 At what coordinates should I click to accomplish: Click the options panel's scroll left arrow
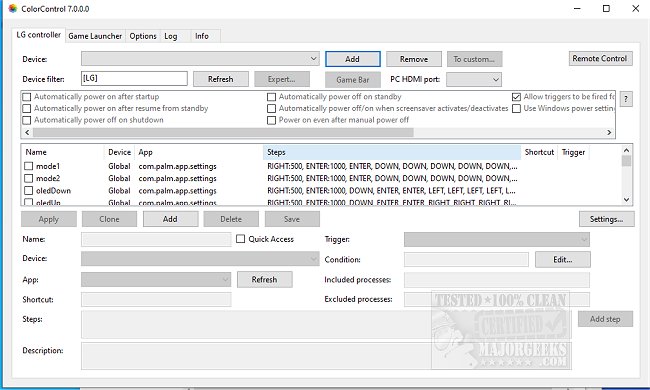pyautogui.click(x=27, y=132)
